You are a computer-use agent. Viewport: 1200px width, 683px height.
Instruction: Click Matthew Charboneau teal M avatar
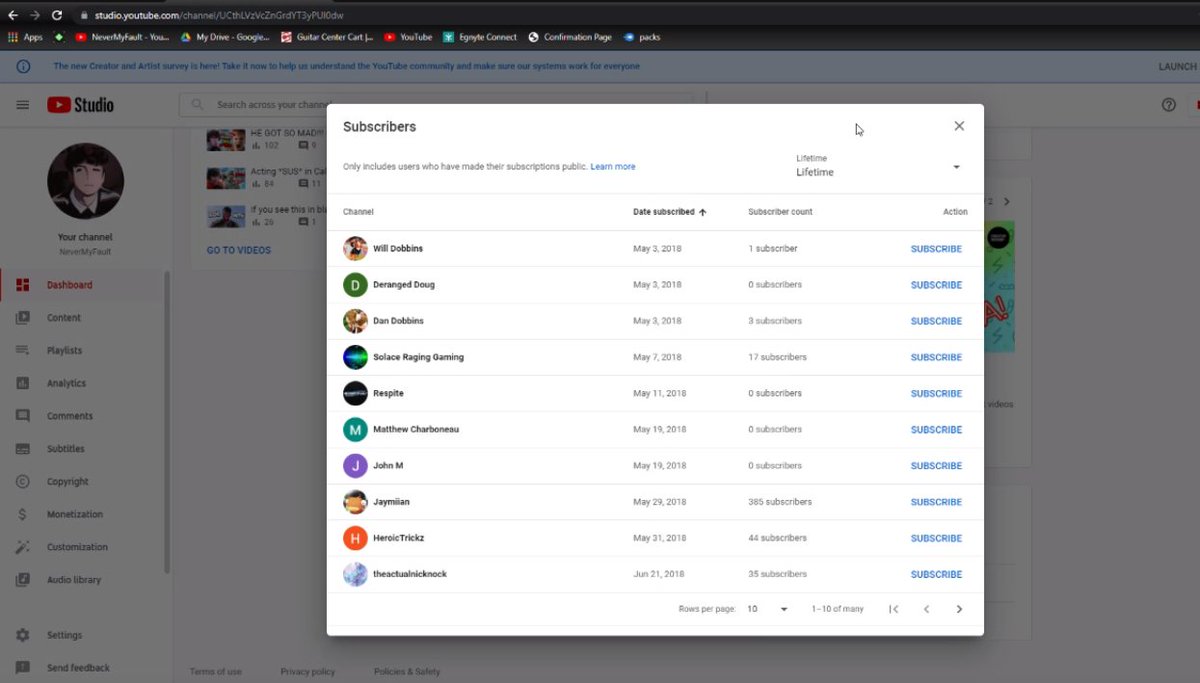pyautogui.click(x=355, y=430)
